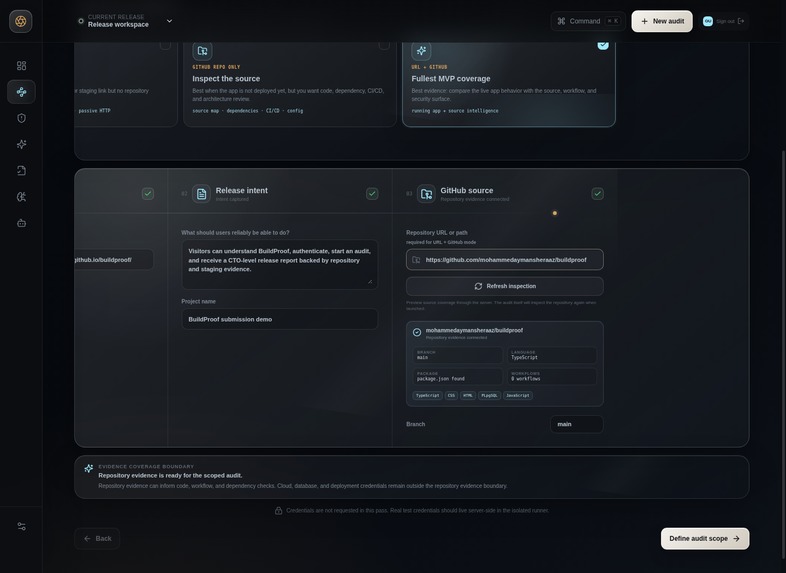Select the highlighted workflow nodes sidebar icon
786x573 pixels.
pos(22,92)
